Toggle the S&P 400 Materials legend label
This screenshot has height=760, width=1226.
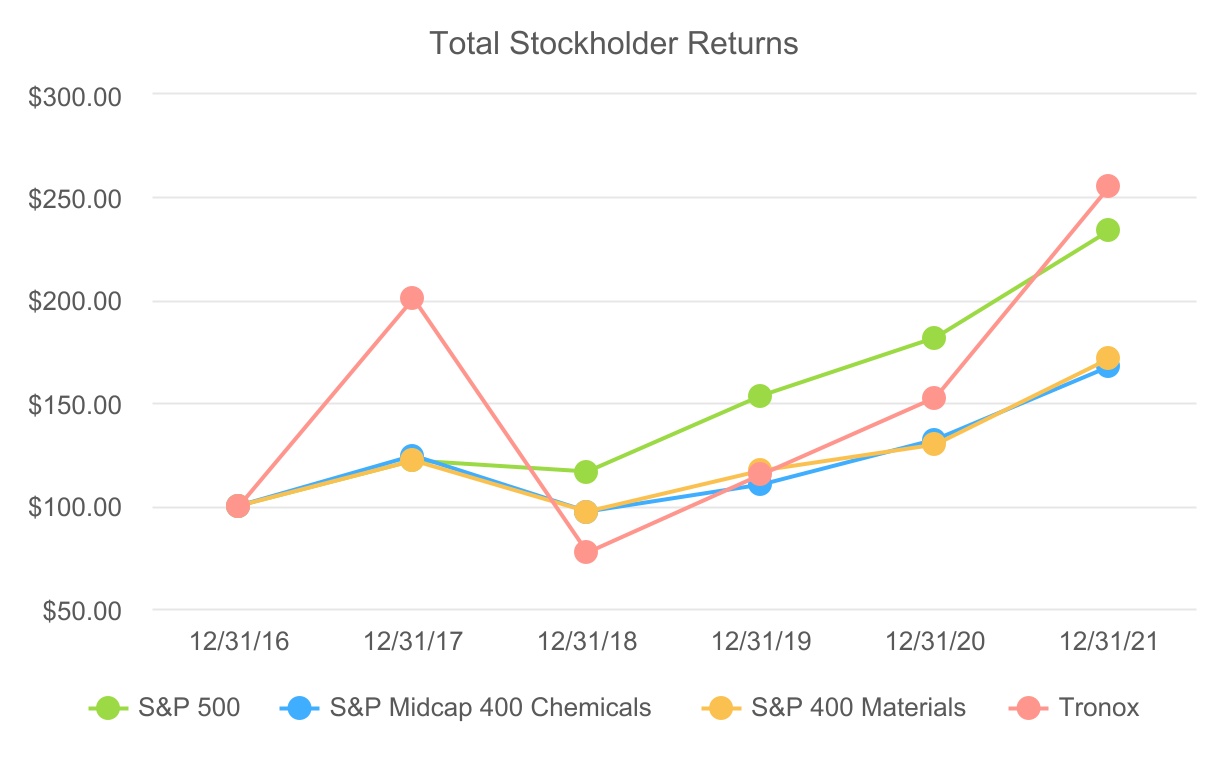(858, 708)
